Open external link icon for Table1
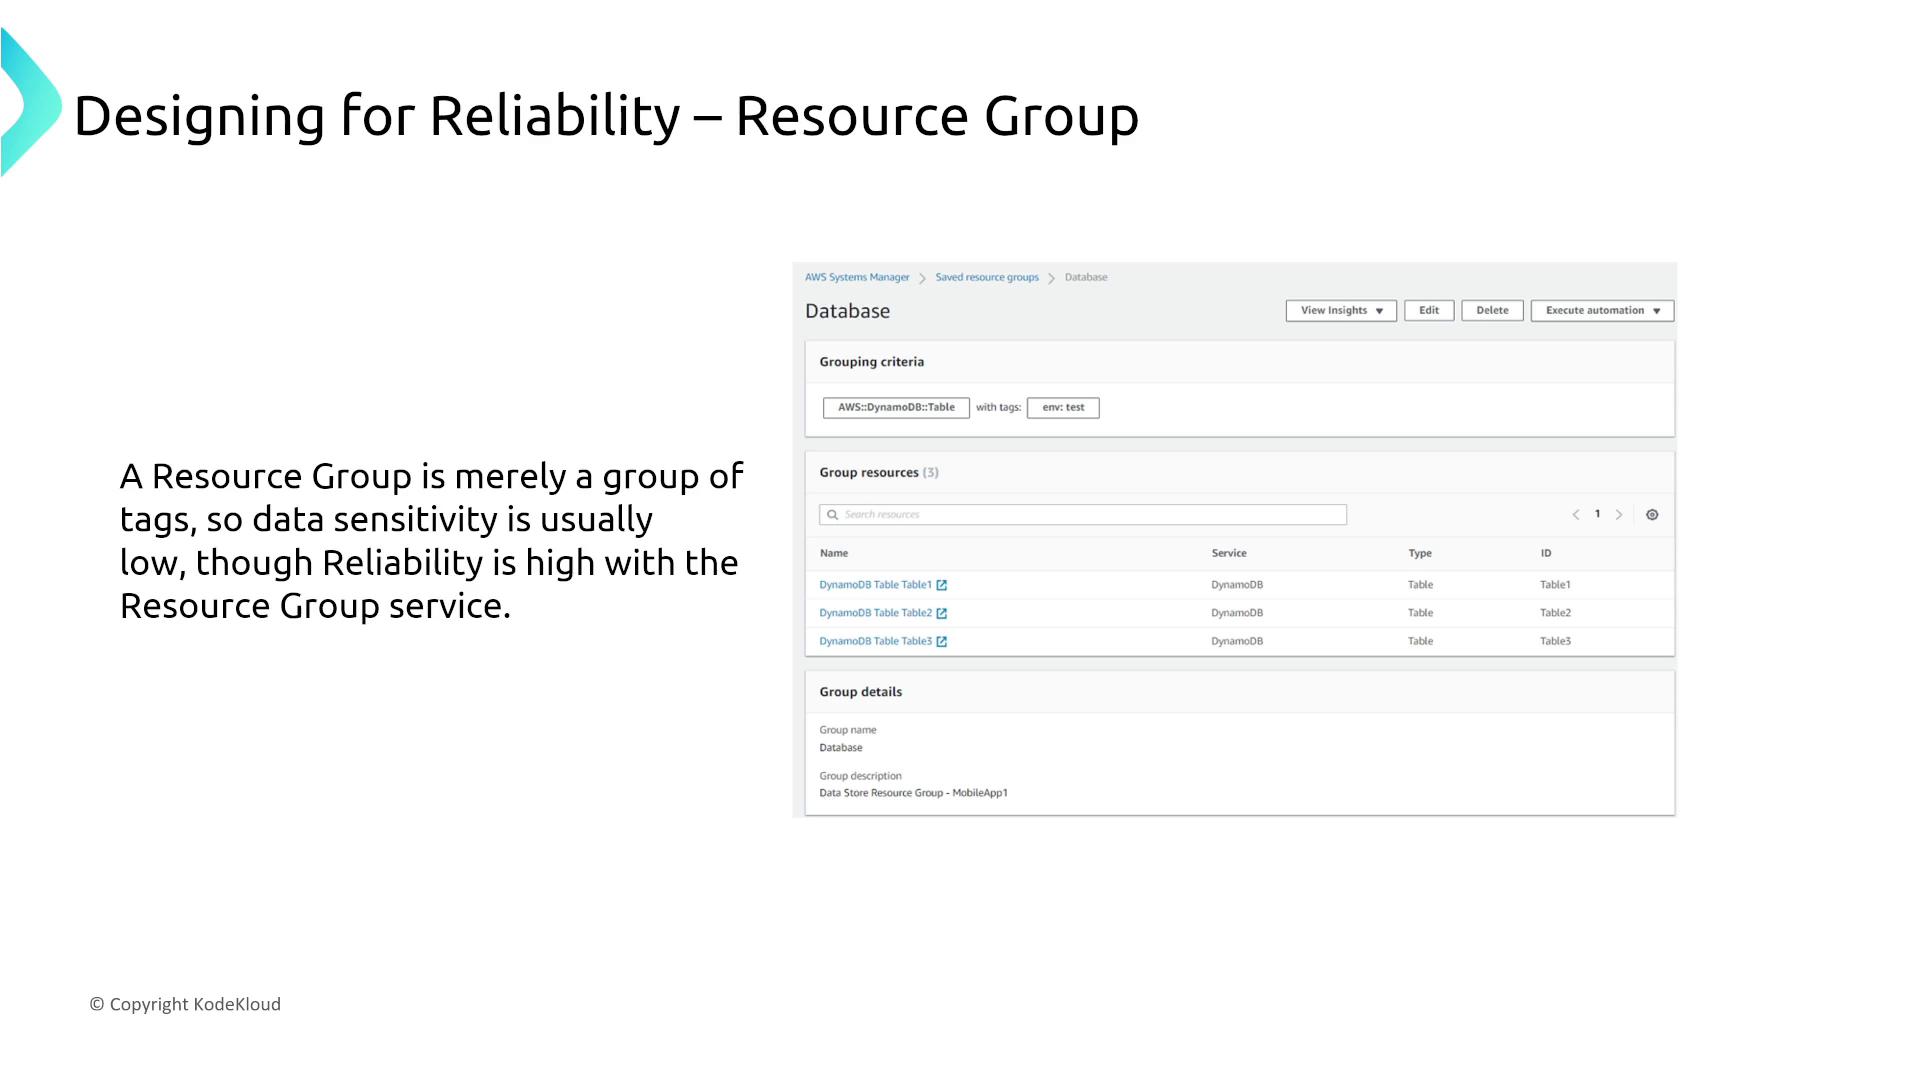The width and height of the screenshot is (1920, 1080). (x=941, y=585)
